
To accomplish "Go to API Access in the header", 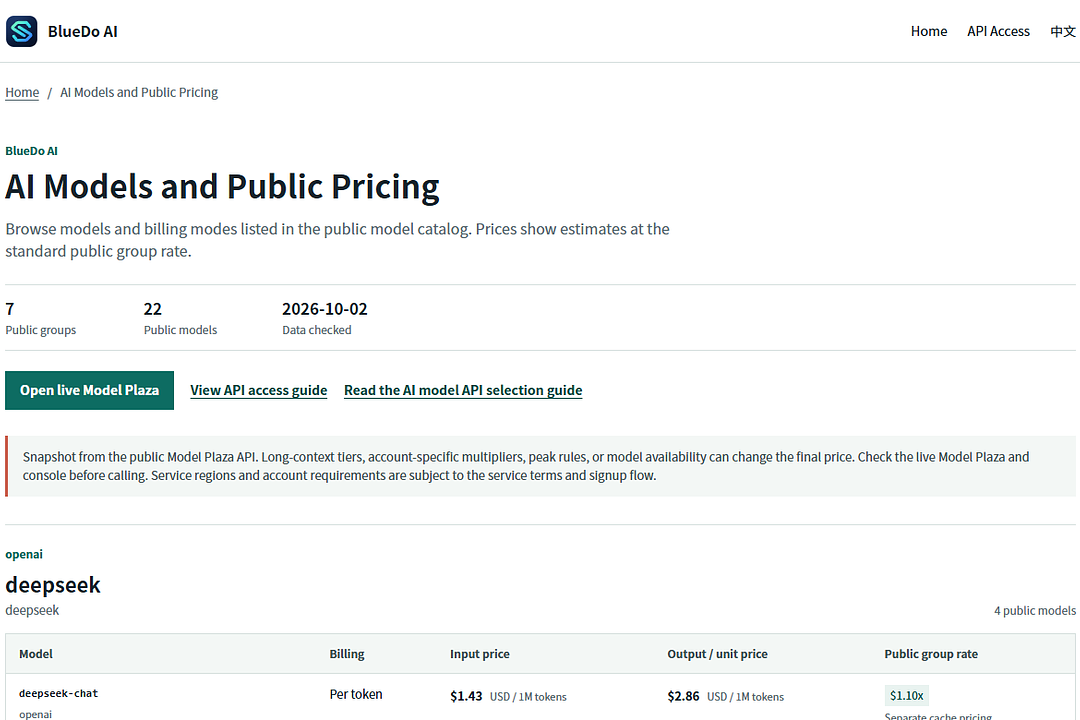I will pos(998,32).
